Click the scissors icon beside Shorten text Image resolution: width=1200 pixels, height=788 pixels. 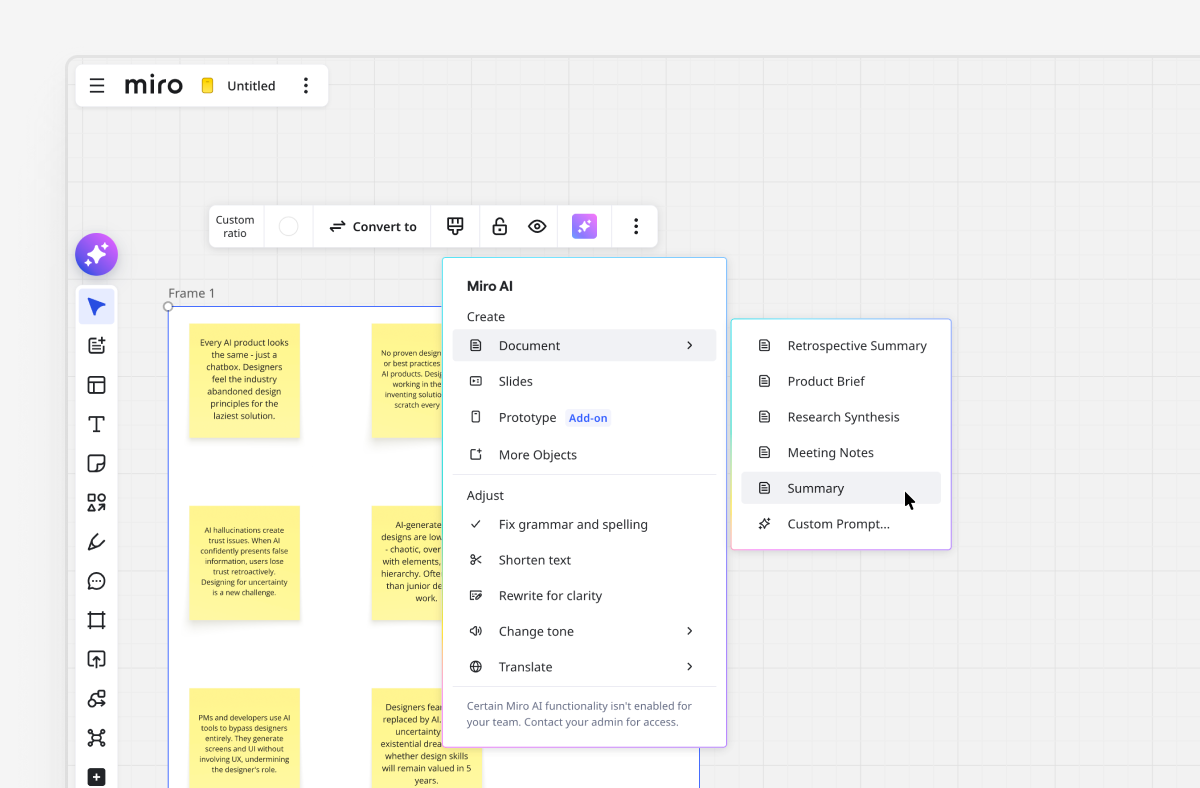476,560
